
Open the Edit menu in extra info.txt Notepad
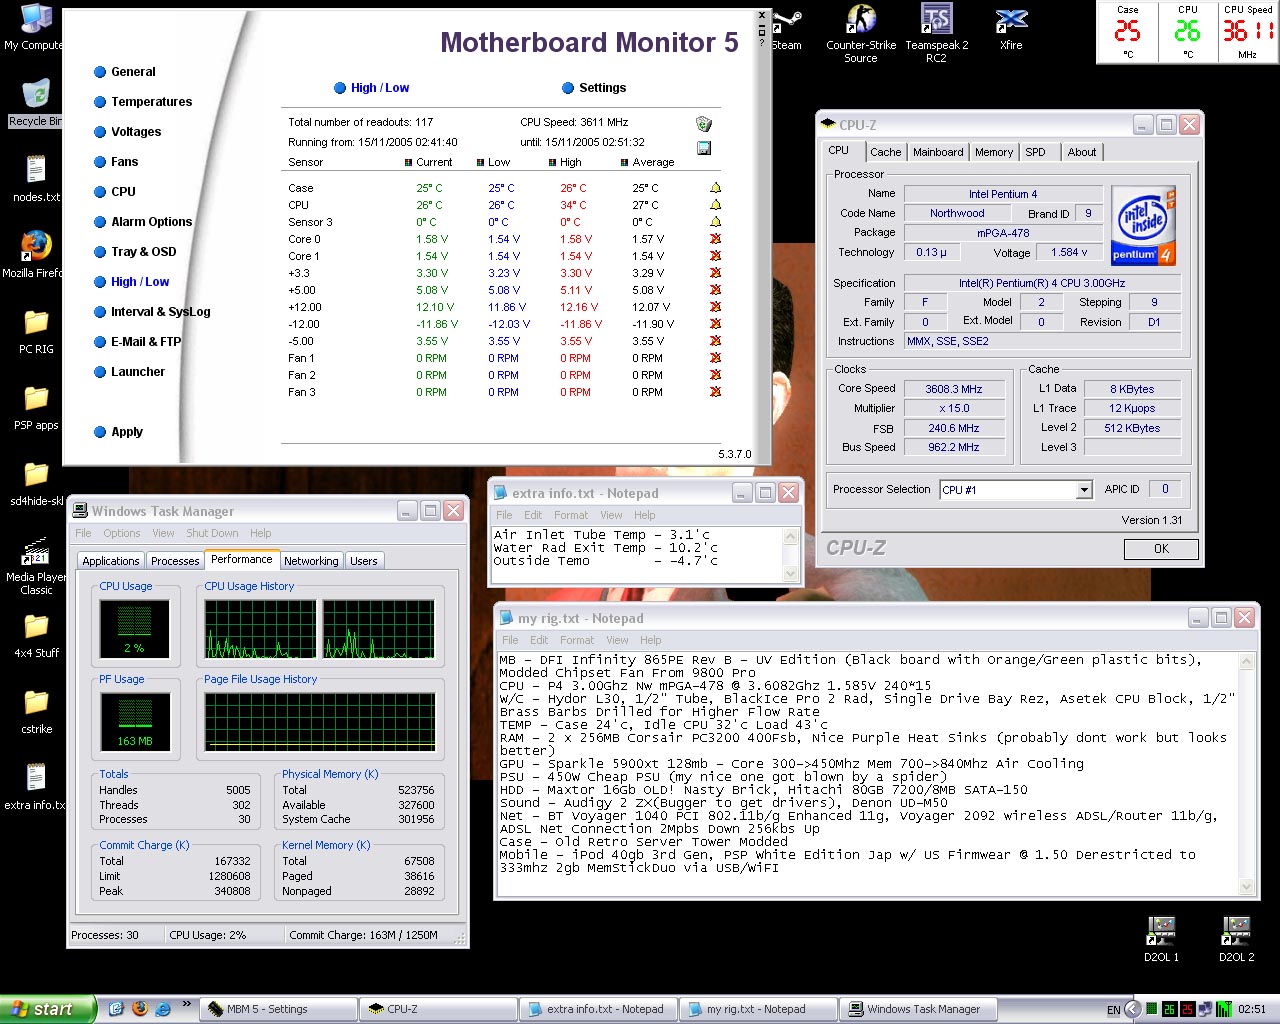point(533,515)
